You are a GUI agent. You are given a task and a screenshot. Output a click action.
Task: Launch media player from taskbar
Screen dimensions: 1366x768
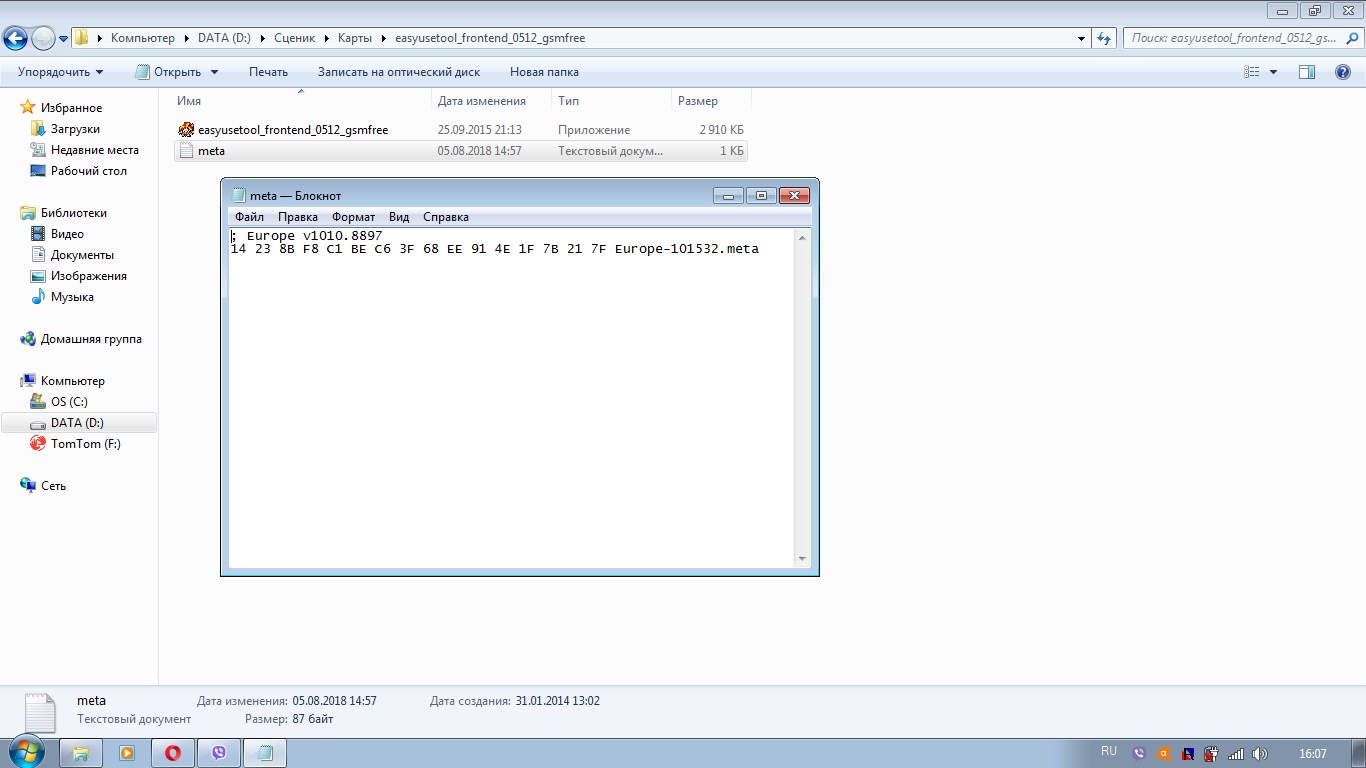coord(127,753)
